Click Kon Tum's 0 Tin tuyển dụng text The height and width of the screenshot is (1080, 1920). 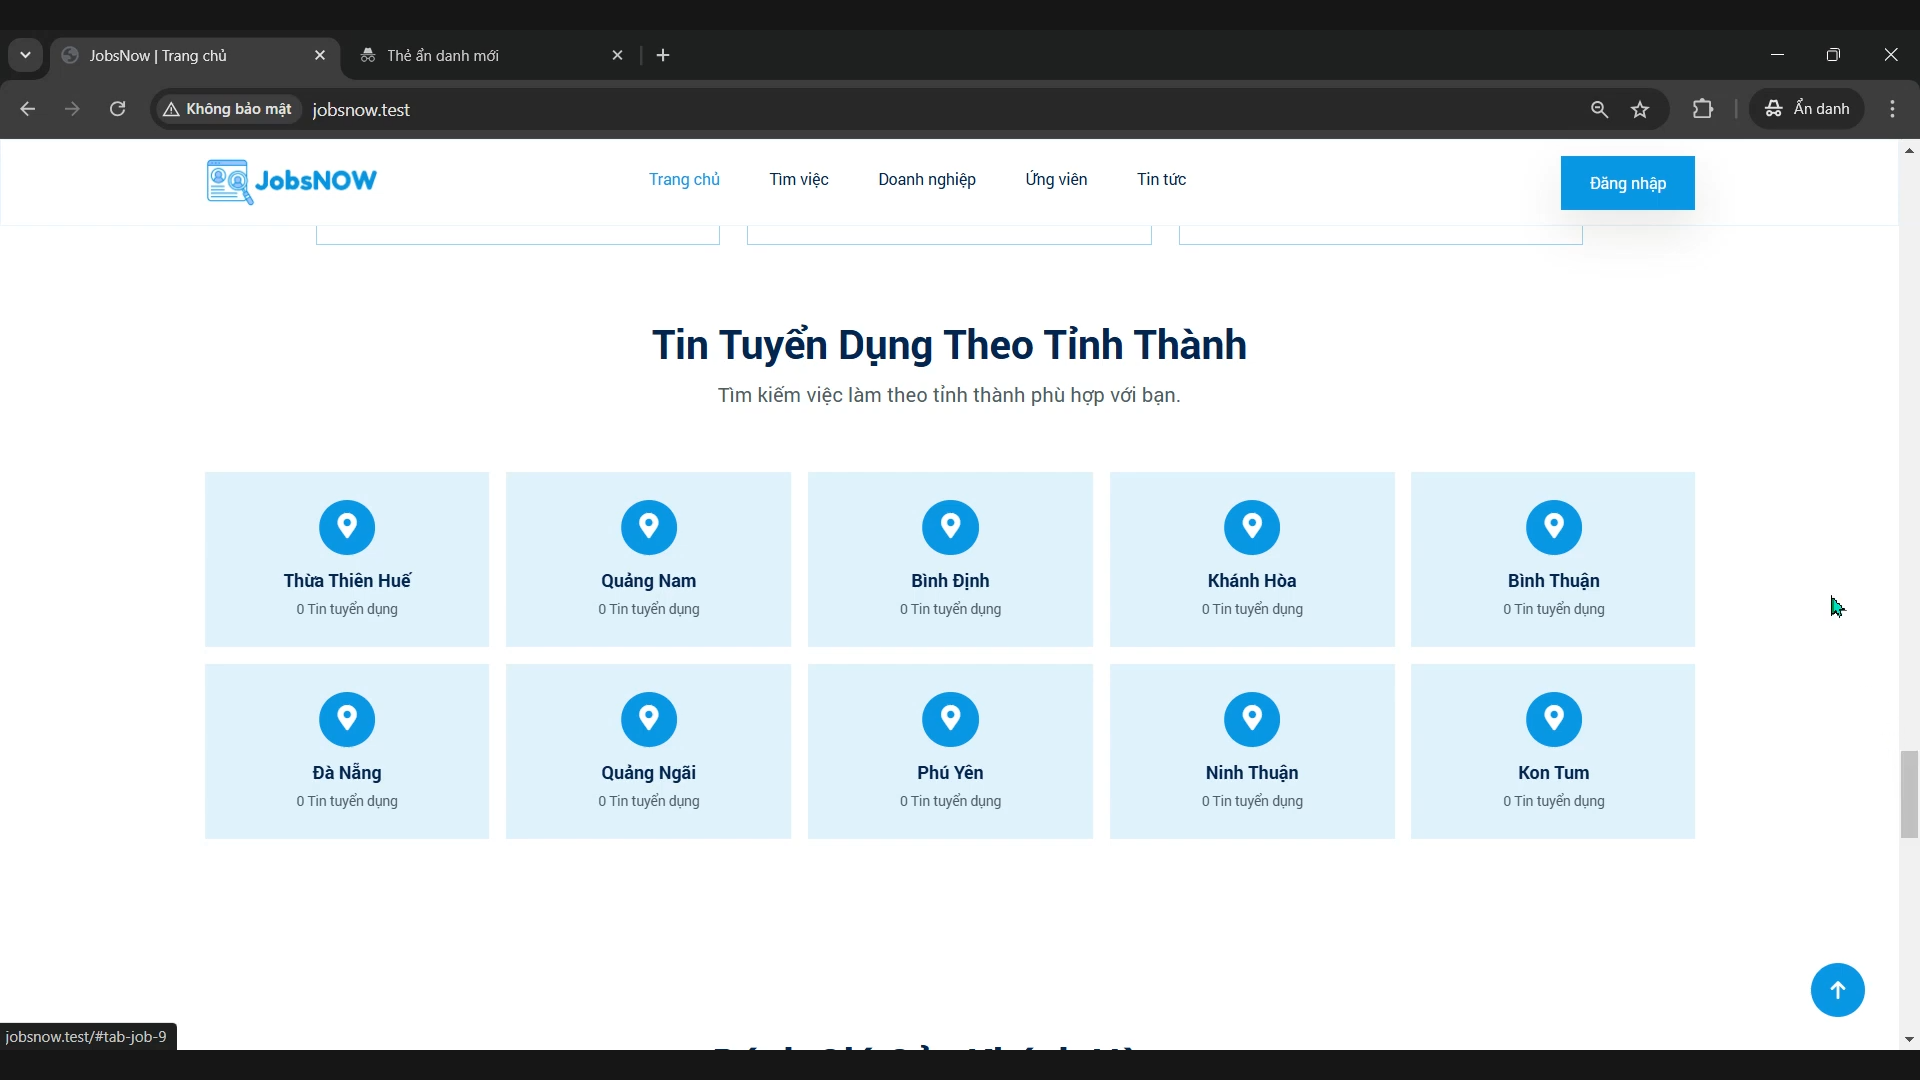pyautogui.click(x=1554, y=801)
